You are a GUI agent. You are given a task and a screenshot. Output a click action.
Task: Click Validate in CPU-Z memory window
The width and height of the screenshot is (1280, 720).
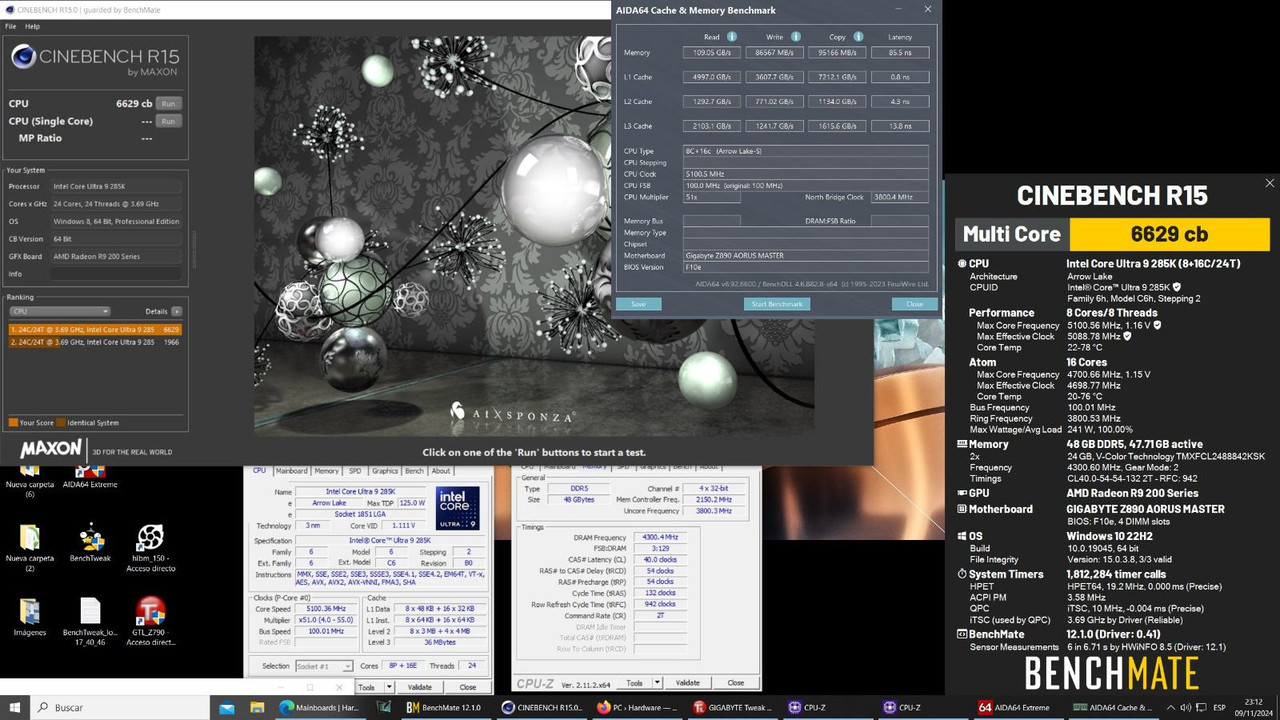point(688,683)
